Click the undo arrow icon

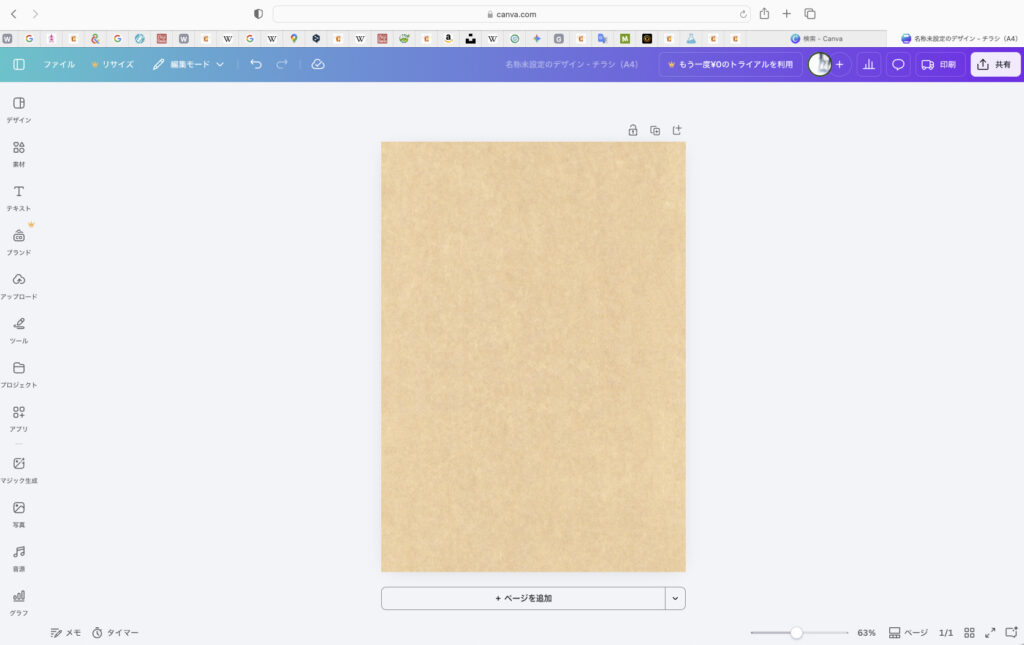256,64
